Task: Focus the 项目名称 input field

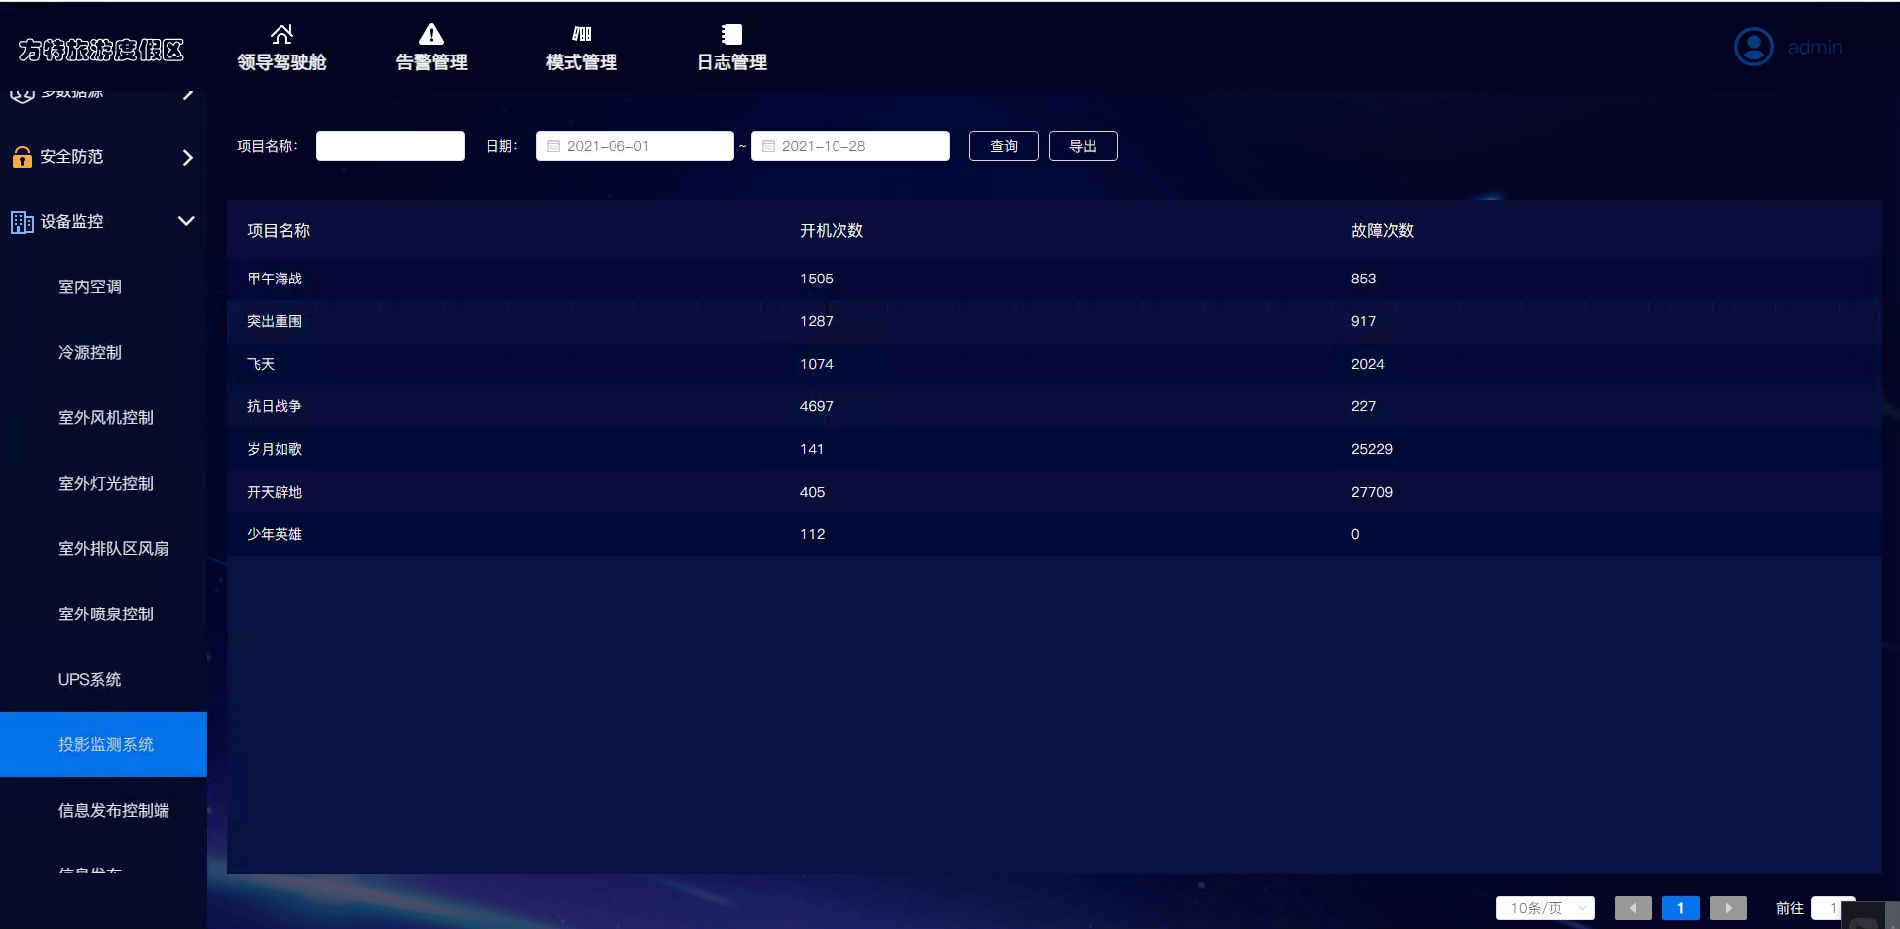Action: point(390,146)
